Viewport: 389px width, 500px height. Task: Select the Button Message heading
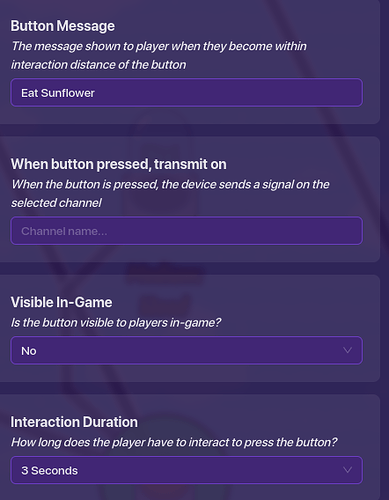pyautogui.click(x=63, y=26)
